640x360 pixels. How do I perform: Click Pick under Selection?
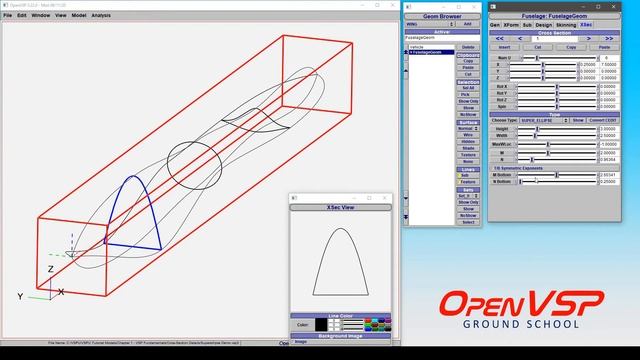(468, 94)
